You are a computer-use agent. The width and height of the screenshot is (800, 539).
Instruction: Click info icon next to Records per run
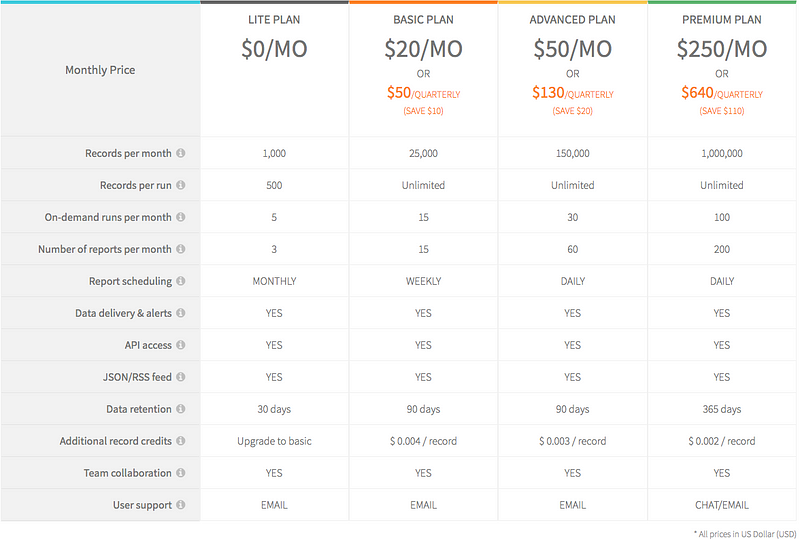pos(181,185)
